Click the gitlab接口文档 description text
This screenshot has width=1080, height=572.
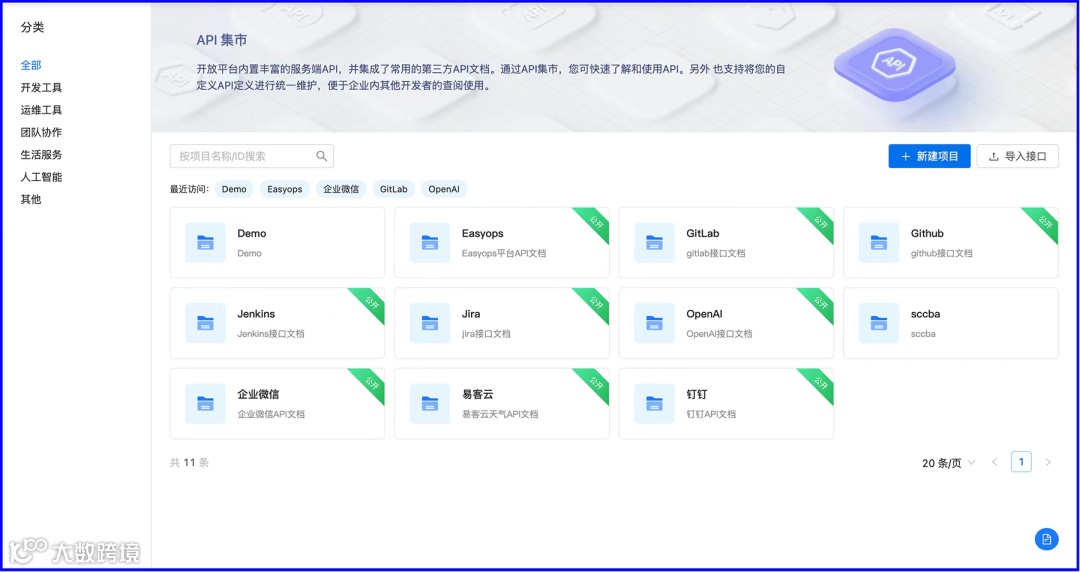(x=716, y=254)
